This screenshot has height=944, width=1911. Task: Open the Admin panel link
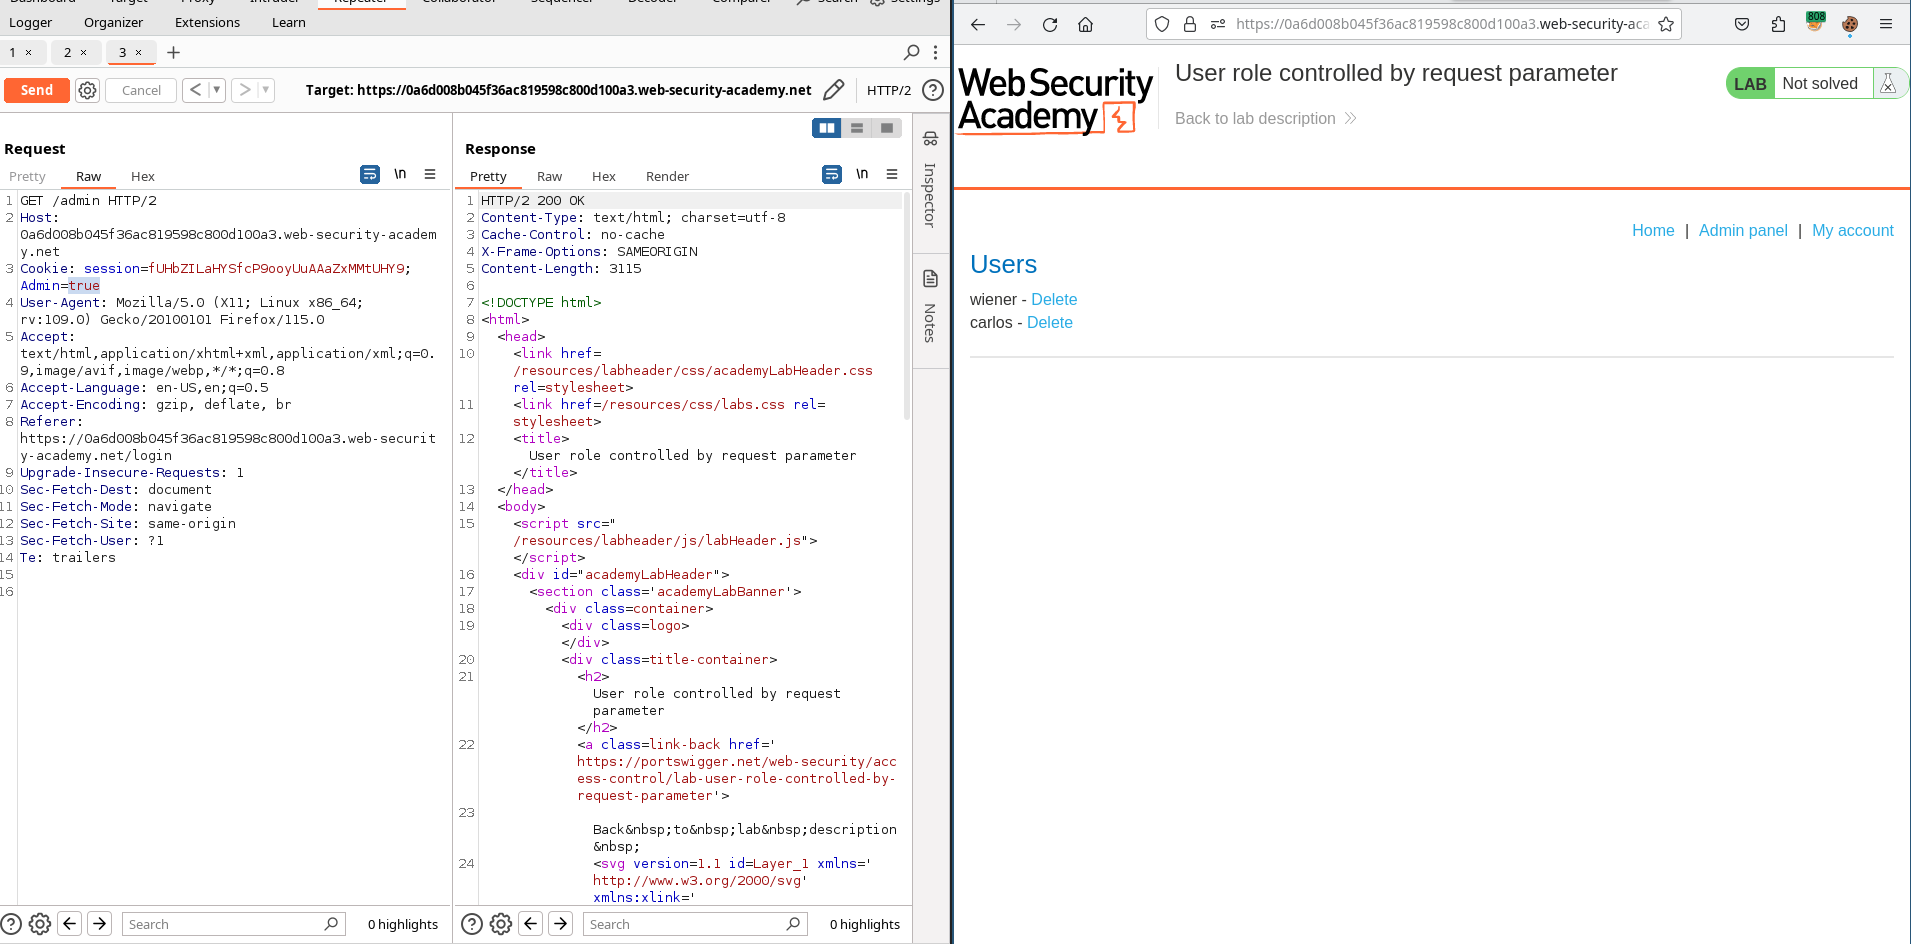click(1743, 230)
